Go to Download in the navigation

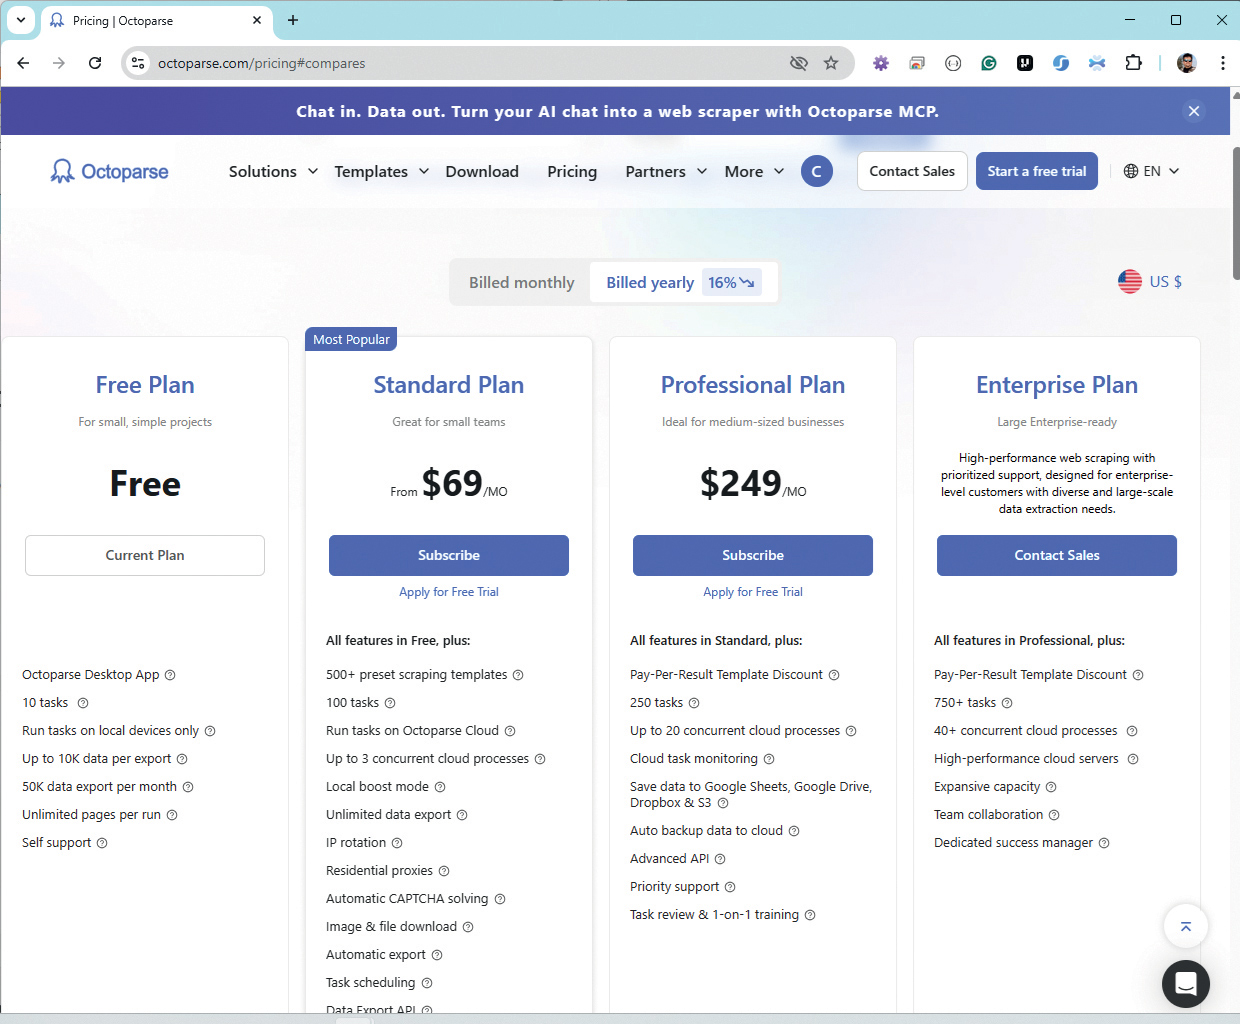coord(482,171)
